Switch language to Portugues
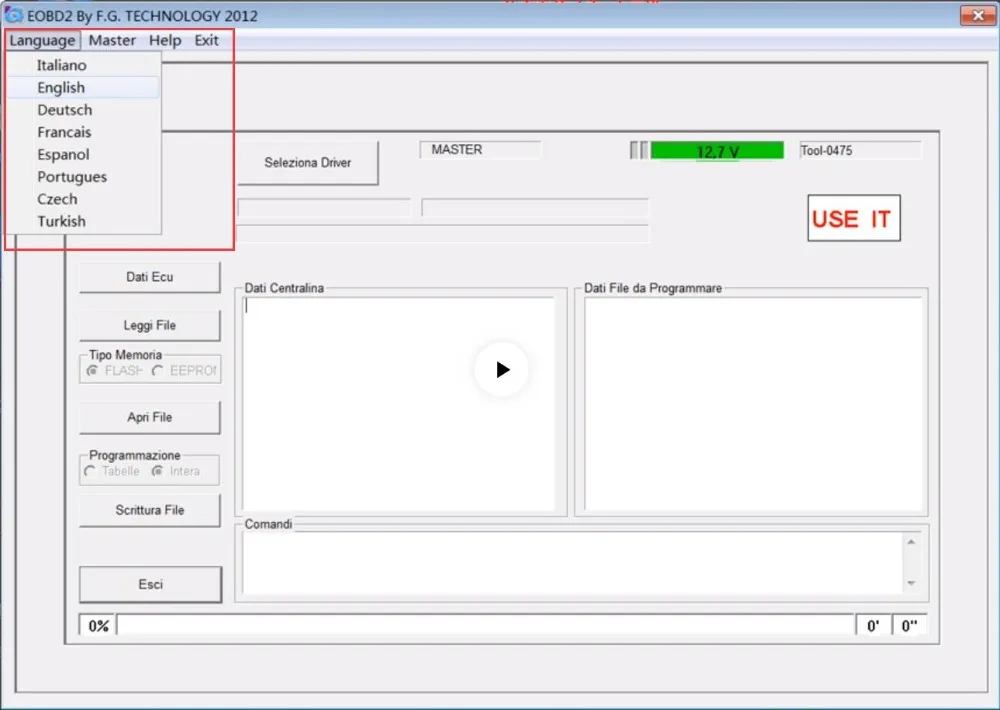The height and width of the screenshot is (710, 1000). pos(83,177)
